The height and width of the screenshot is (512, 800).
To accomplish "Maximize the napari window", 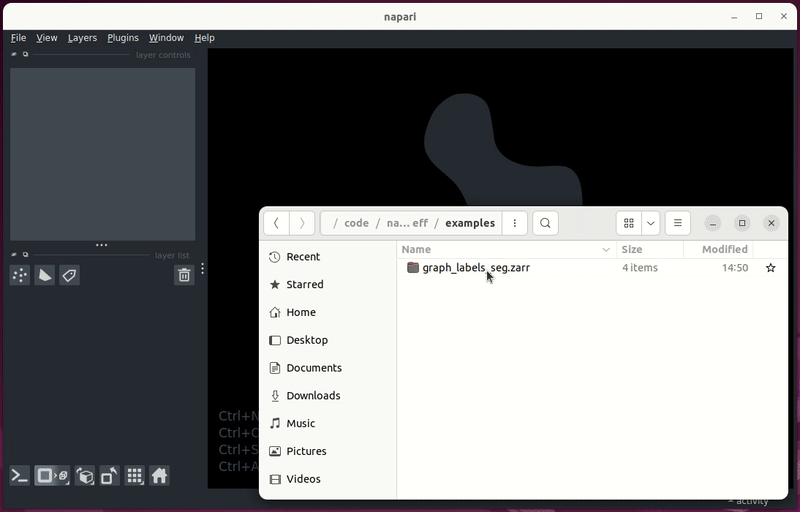I will (759, 16).
